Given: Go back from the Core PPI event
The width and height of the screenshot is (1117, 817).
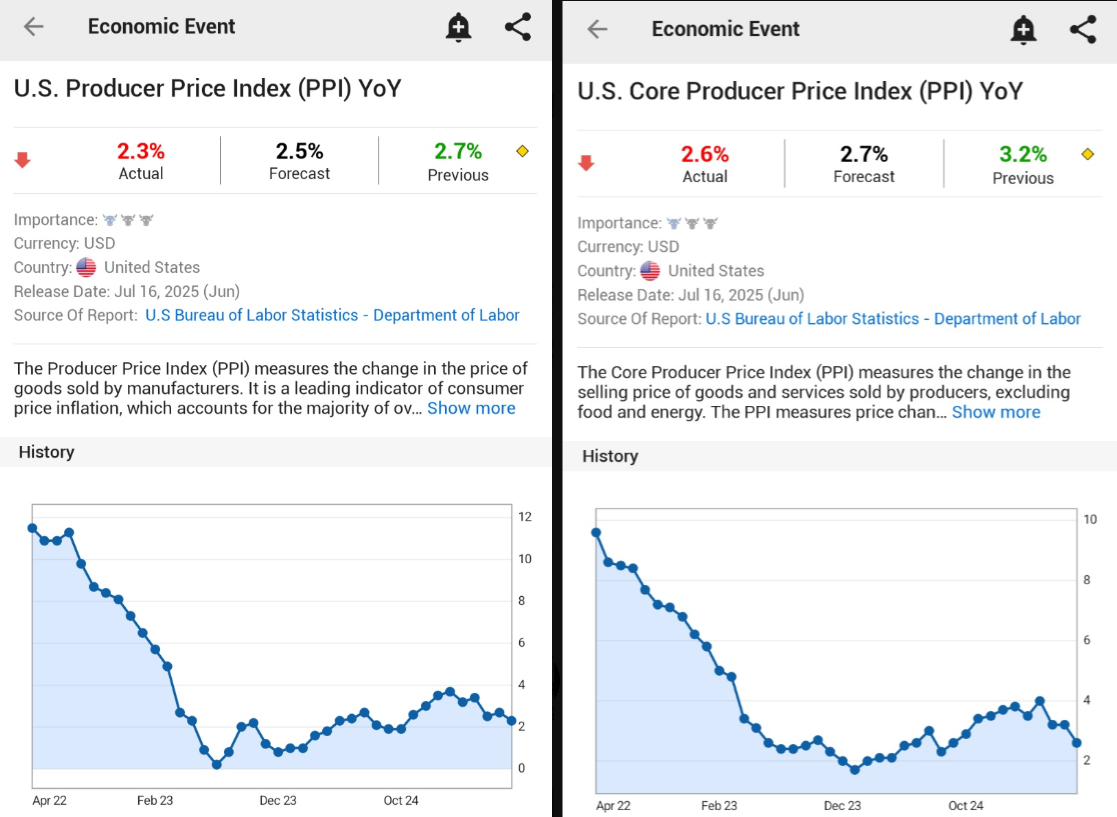Looking at the screenshot, I should tap(597, 29).
